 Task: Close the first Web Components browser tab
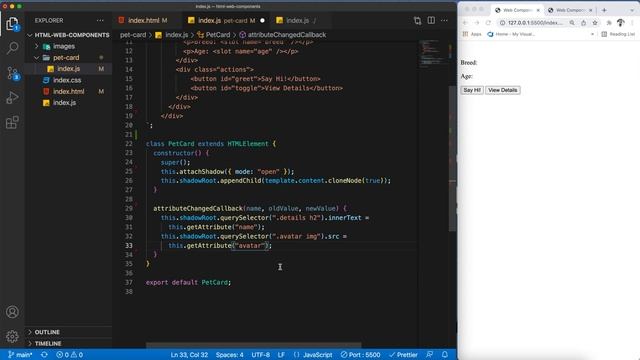[538, 10]
